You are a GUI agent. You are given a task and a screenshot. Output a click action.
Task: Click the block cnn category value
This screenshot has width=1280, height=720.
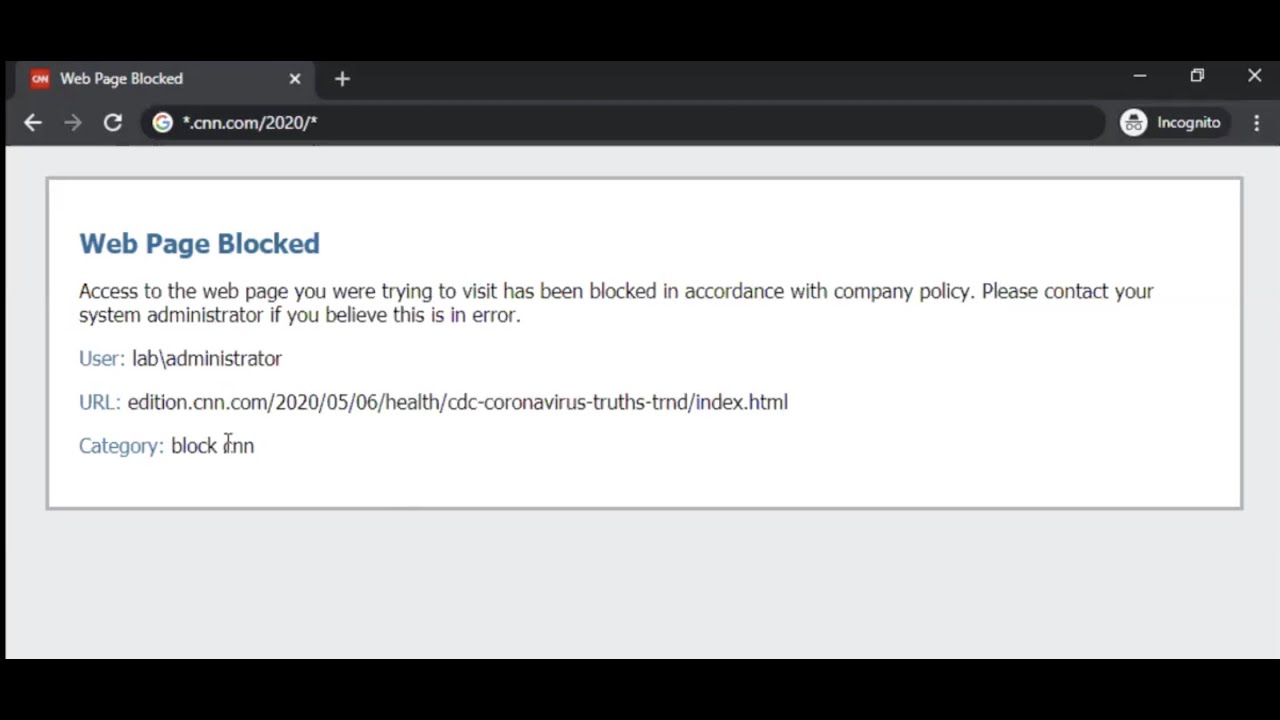tap(212, 446)
